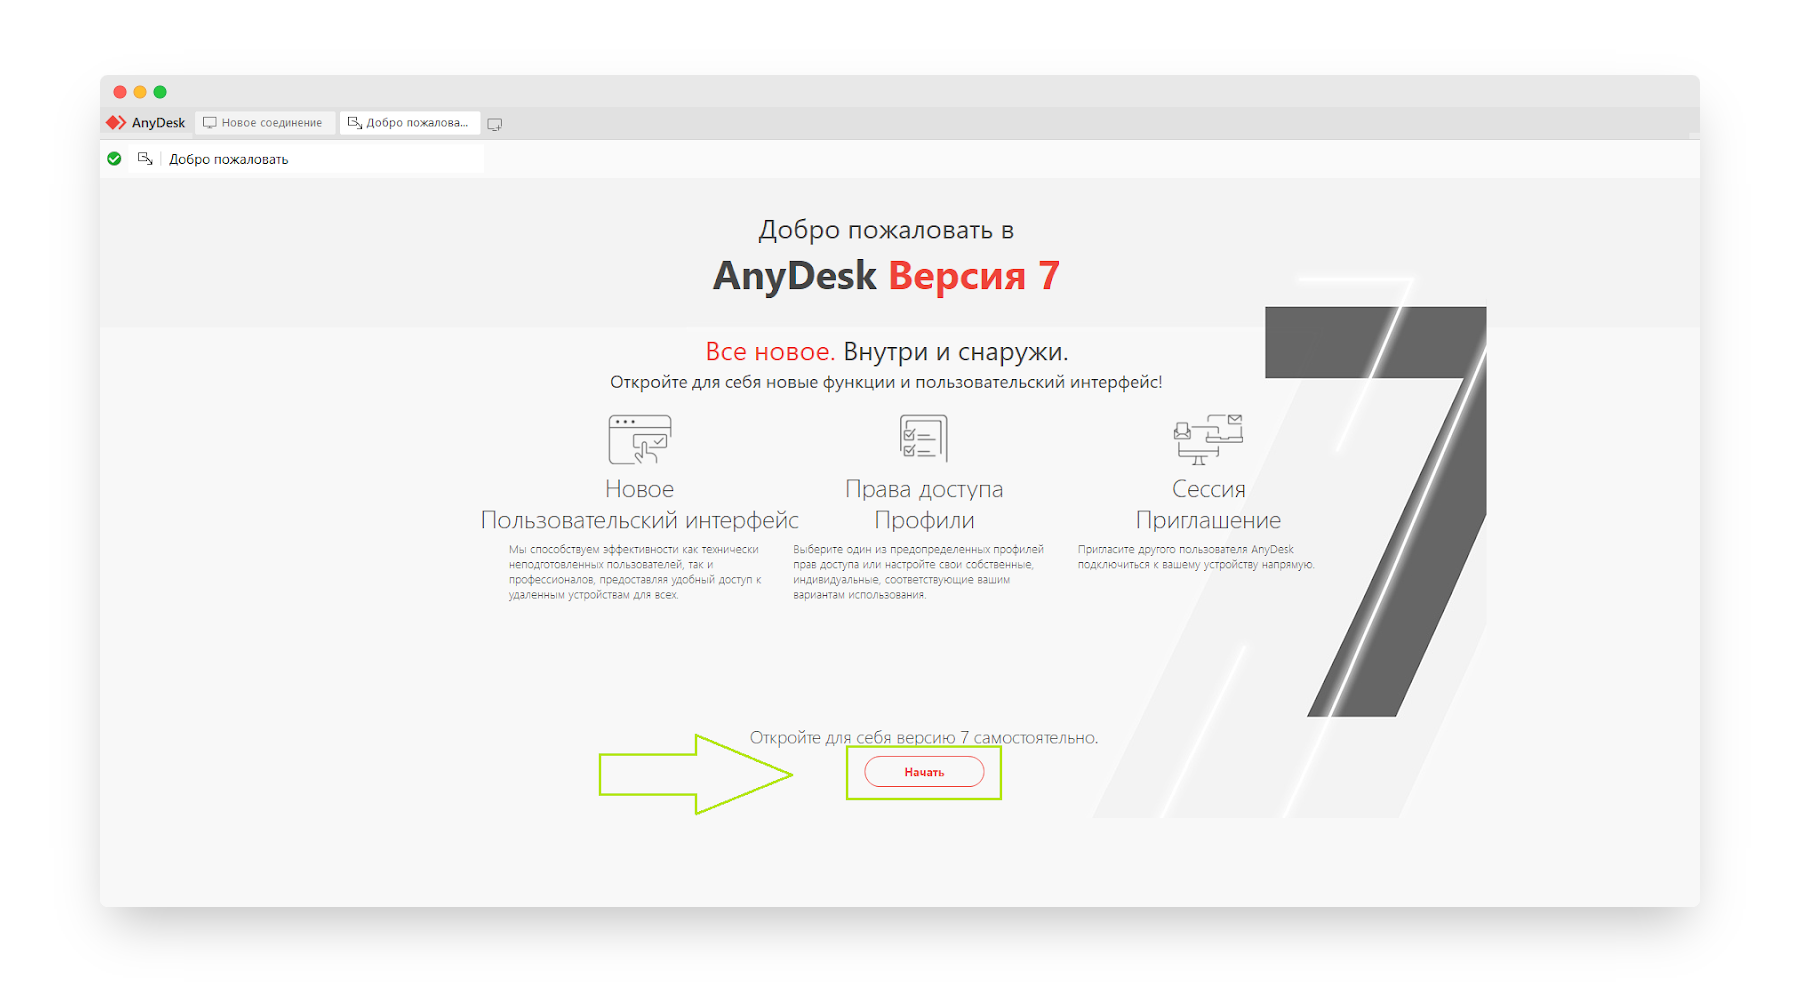Click the Добро пожаловать address field
This screenshot has height=982, width=1800.
(306, 159)
